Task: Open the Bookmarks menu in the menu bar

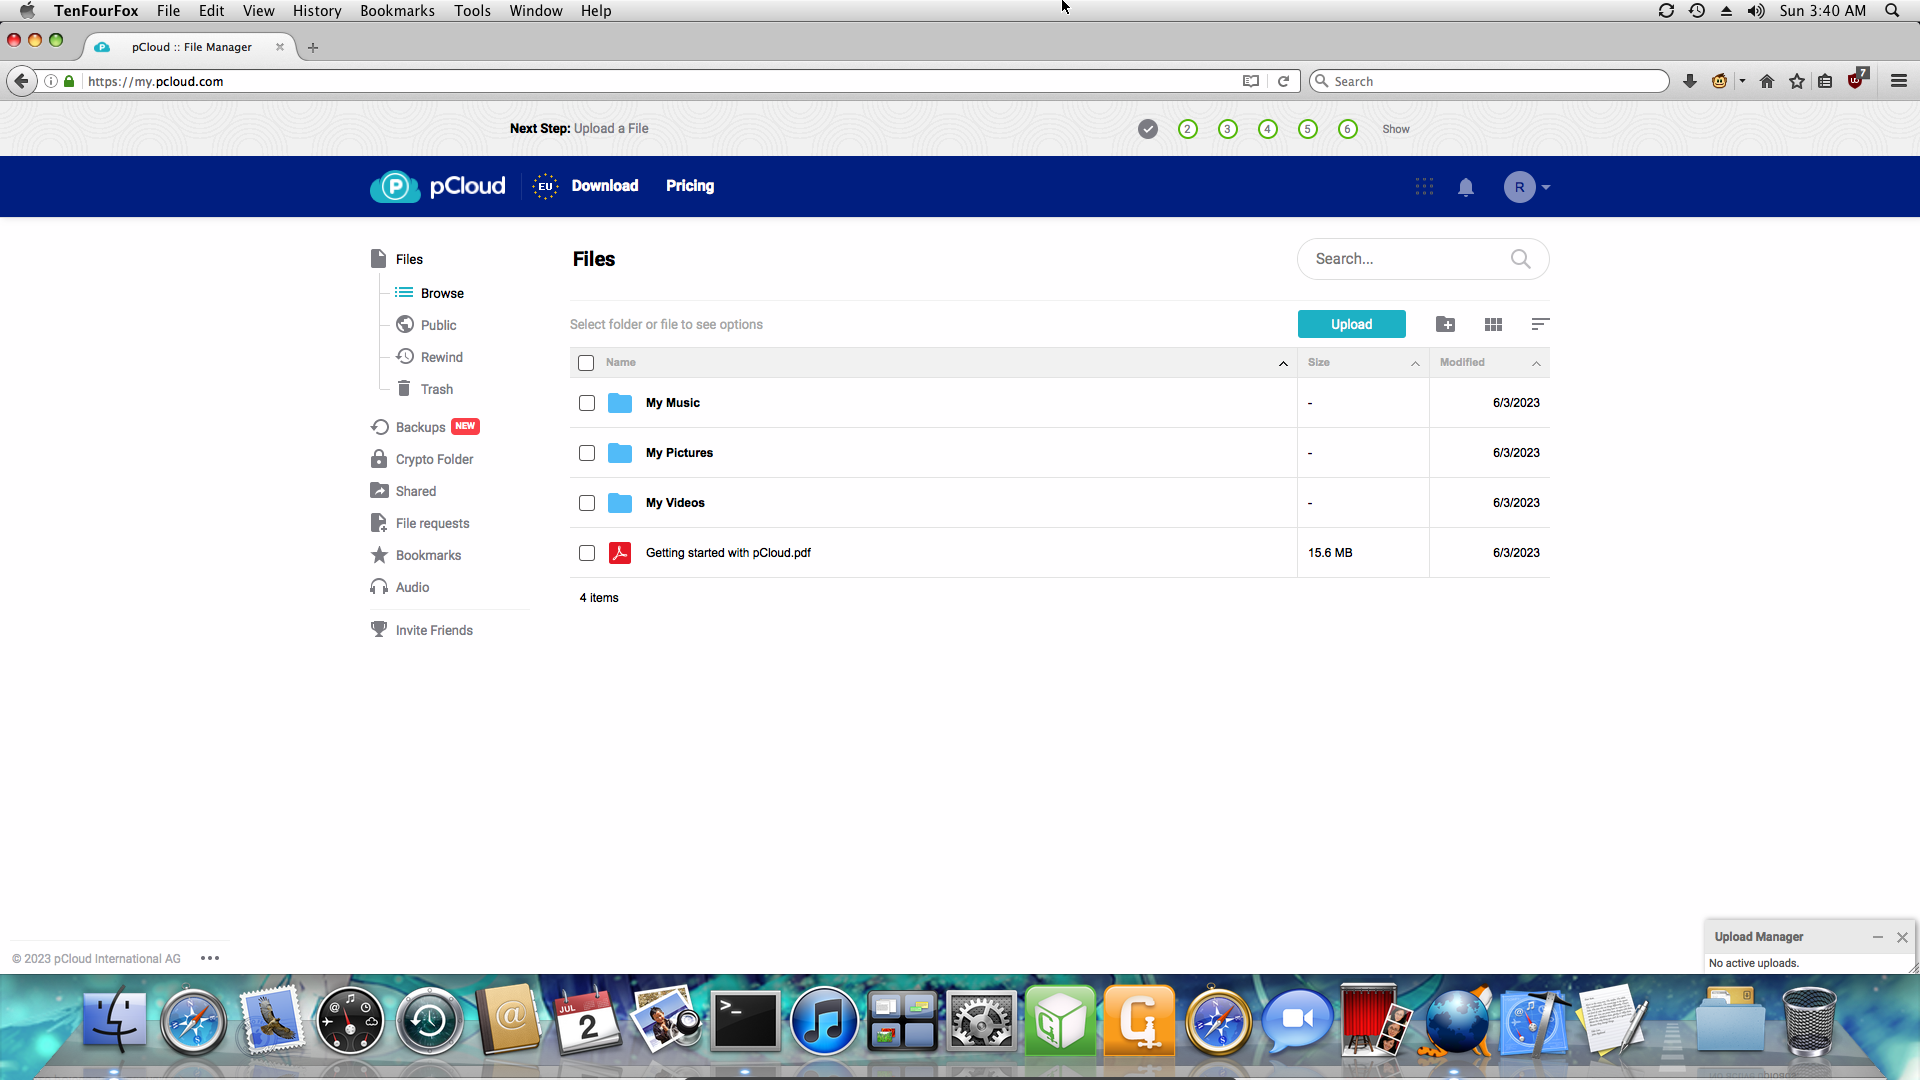Action: point(397,11)
